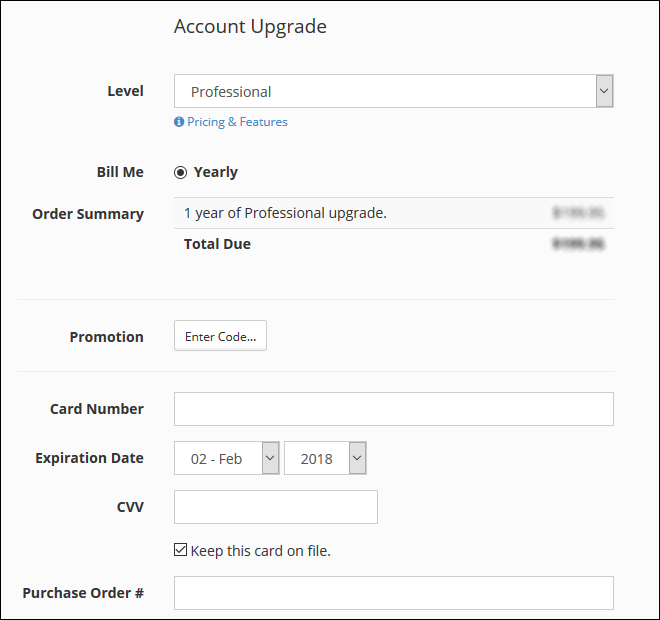
Task: Open the Level dropdown showing Professional
Action: click(x=393, y=91)
